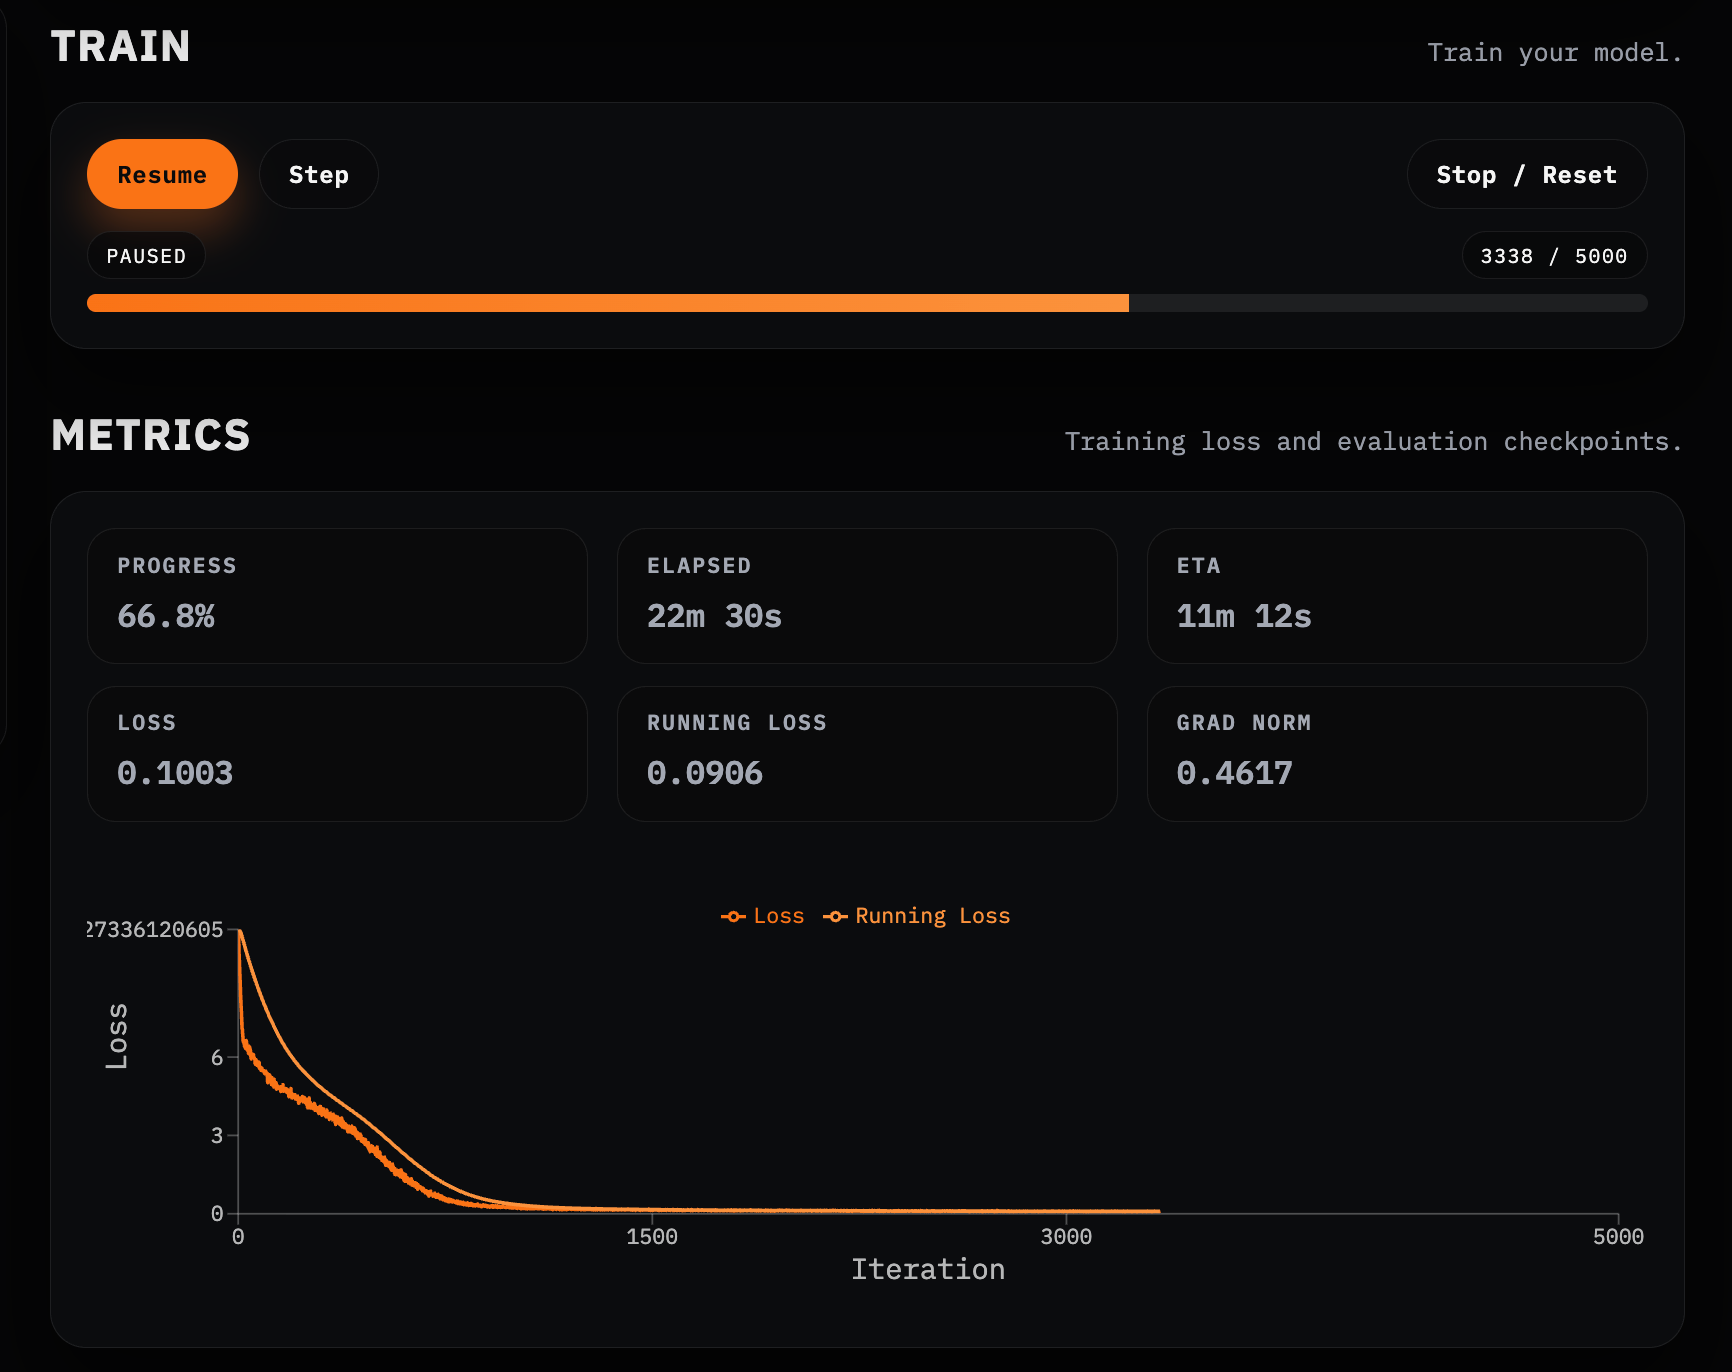Click the filled orange part of progress bar

607,303
